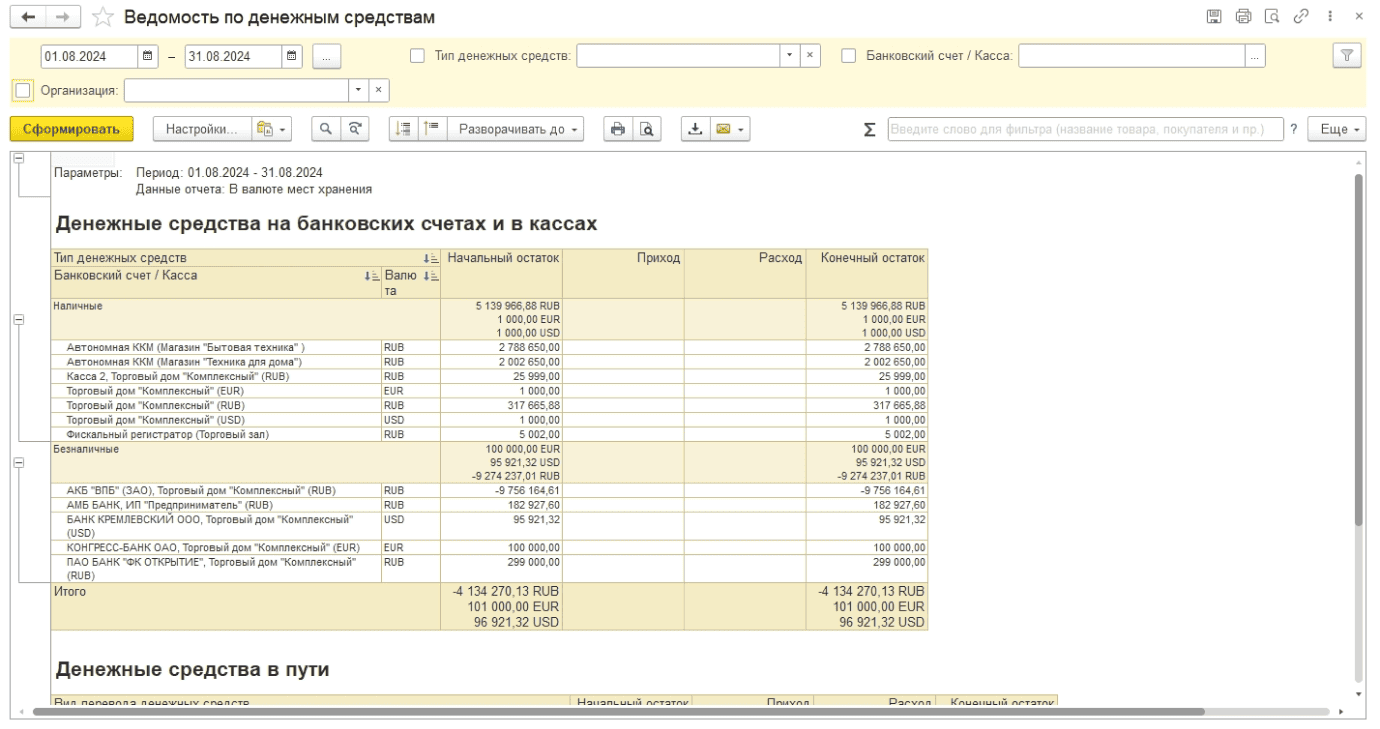The image size is (1380, 729).
Task: Toggle the Организация checkbox
Action: click(23, 90)
